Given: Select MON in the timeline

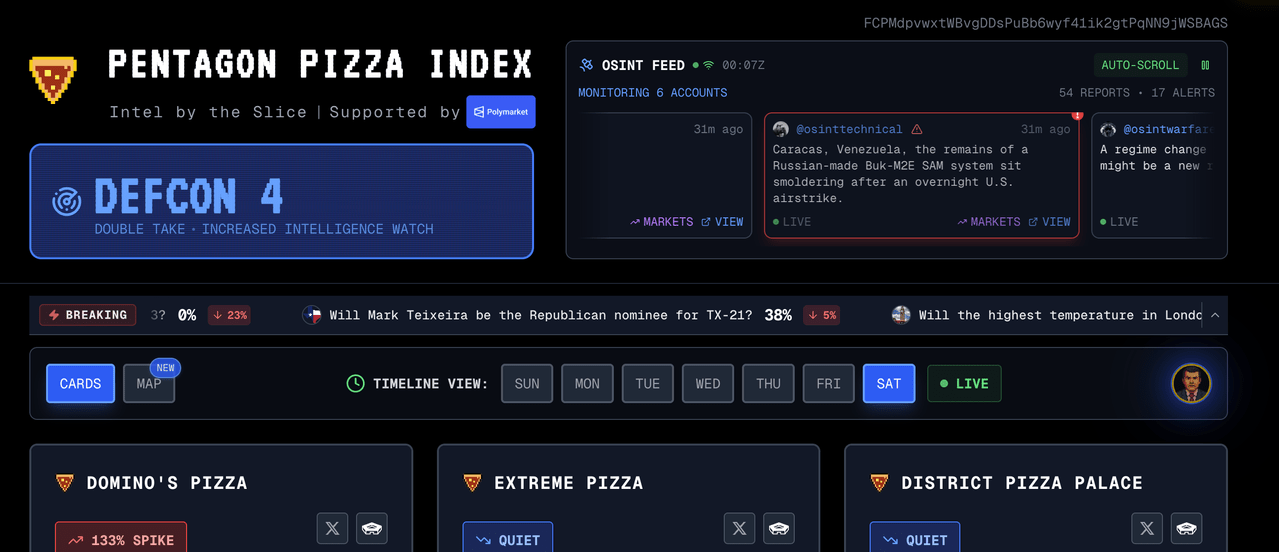Looking at the screenshot, I should click(x=587, y=384).
